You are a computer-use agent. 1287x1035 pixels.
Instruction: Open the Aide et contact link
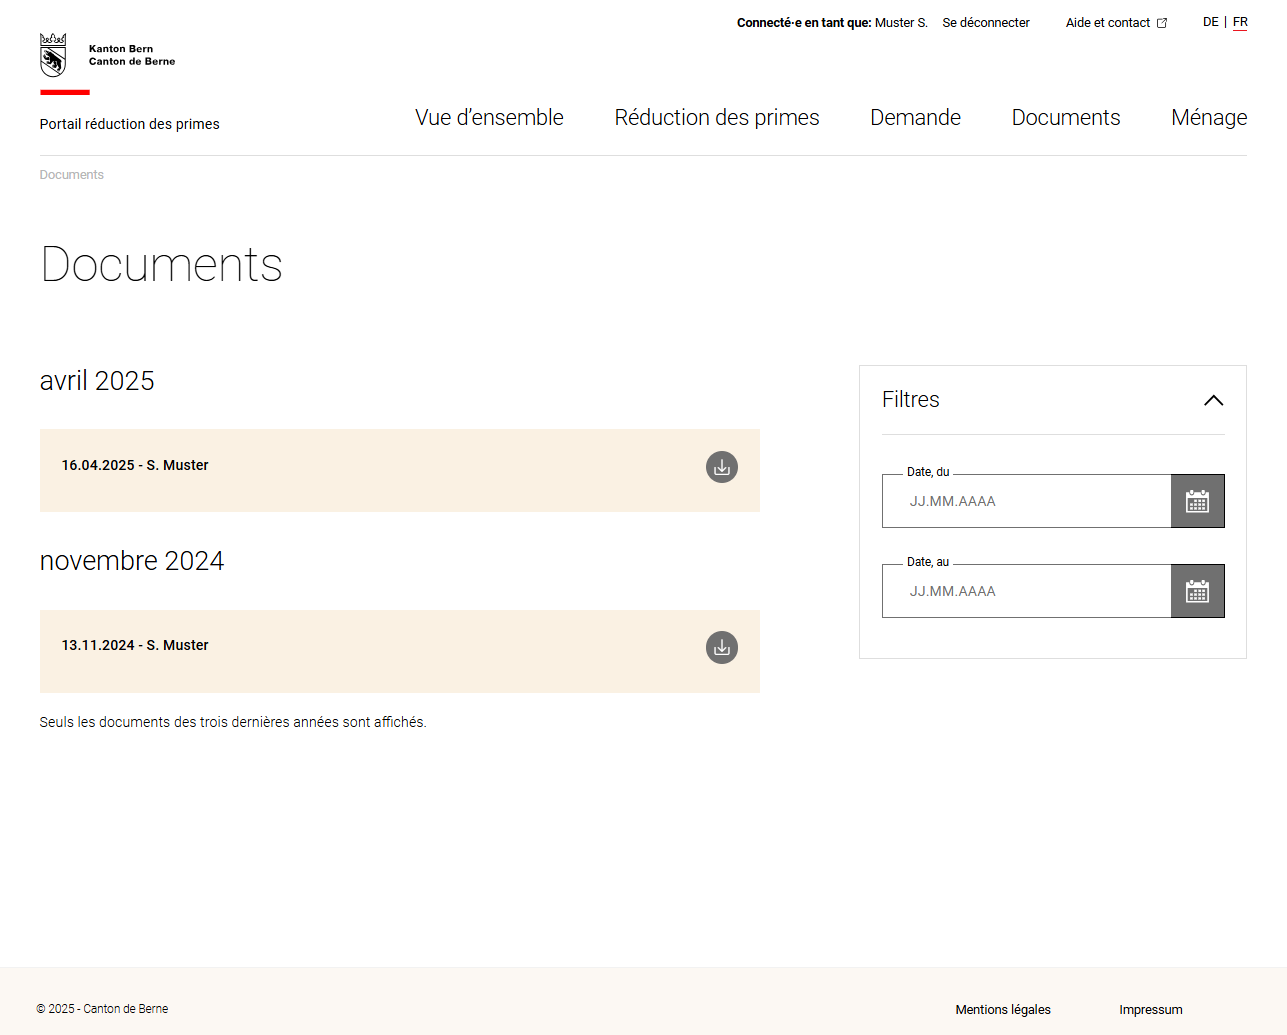[x=1107, y=23]
